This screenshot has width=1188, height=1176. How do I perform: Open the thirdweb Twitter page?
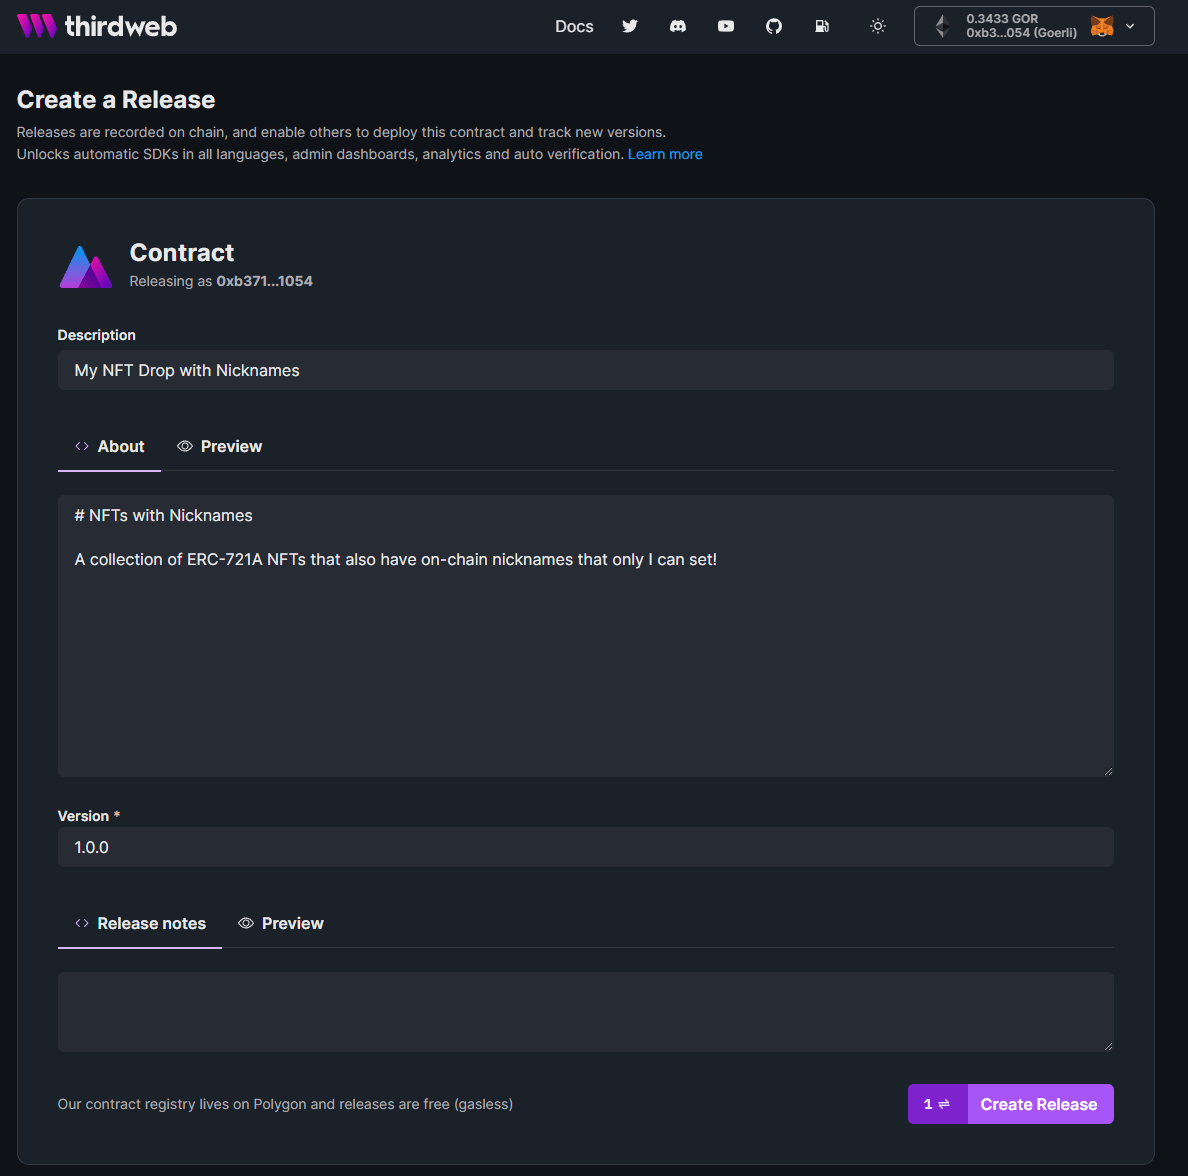(x=630, y=26)
